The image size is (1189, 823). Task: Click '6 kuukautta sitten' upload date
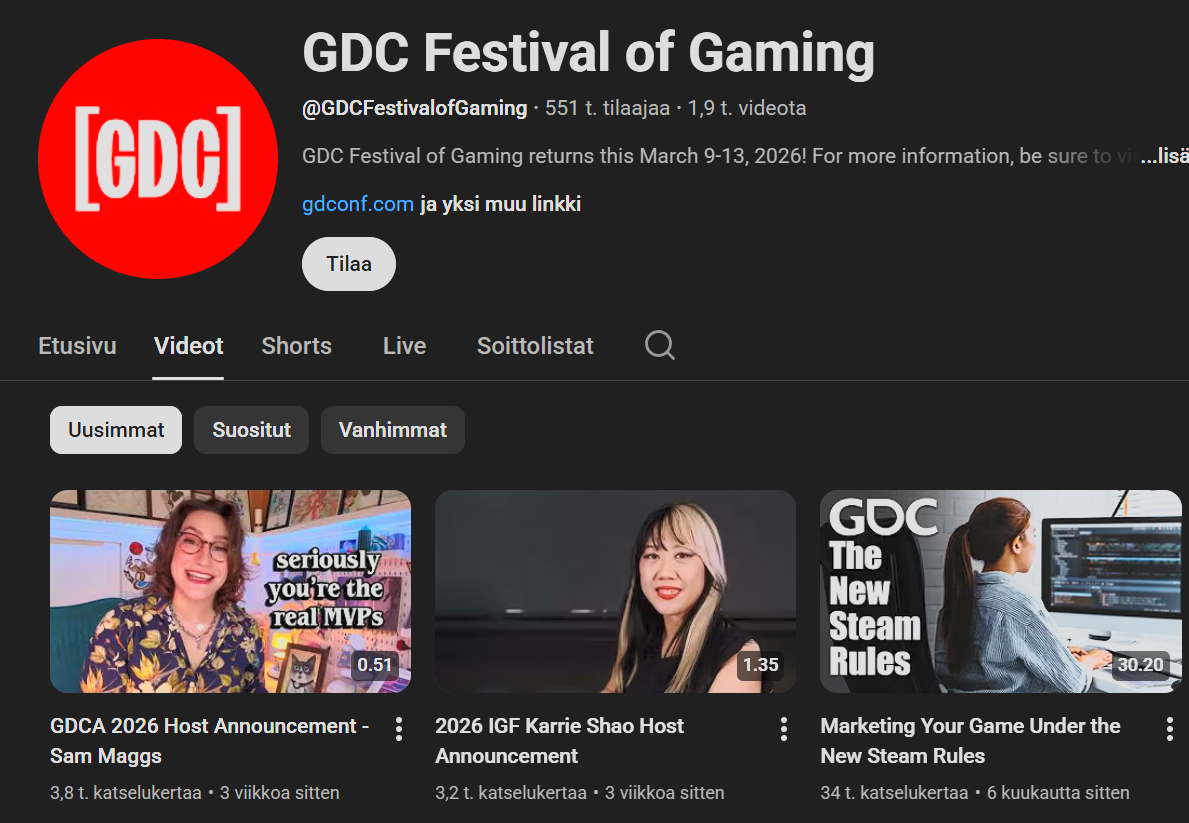[1058, 793]
